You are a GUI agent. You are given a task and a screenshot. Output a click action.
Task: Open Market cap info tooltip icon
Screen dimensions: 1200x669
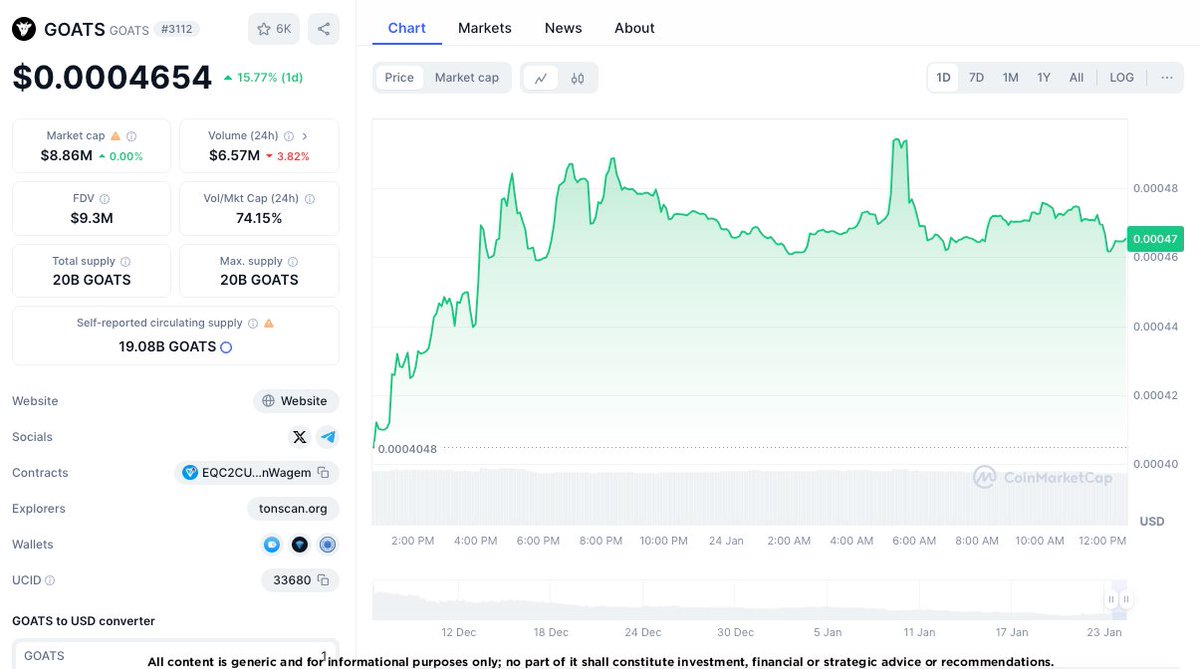131,136
